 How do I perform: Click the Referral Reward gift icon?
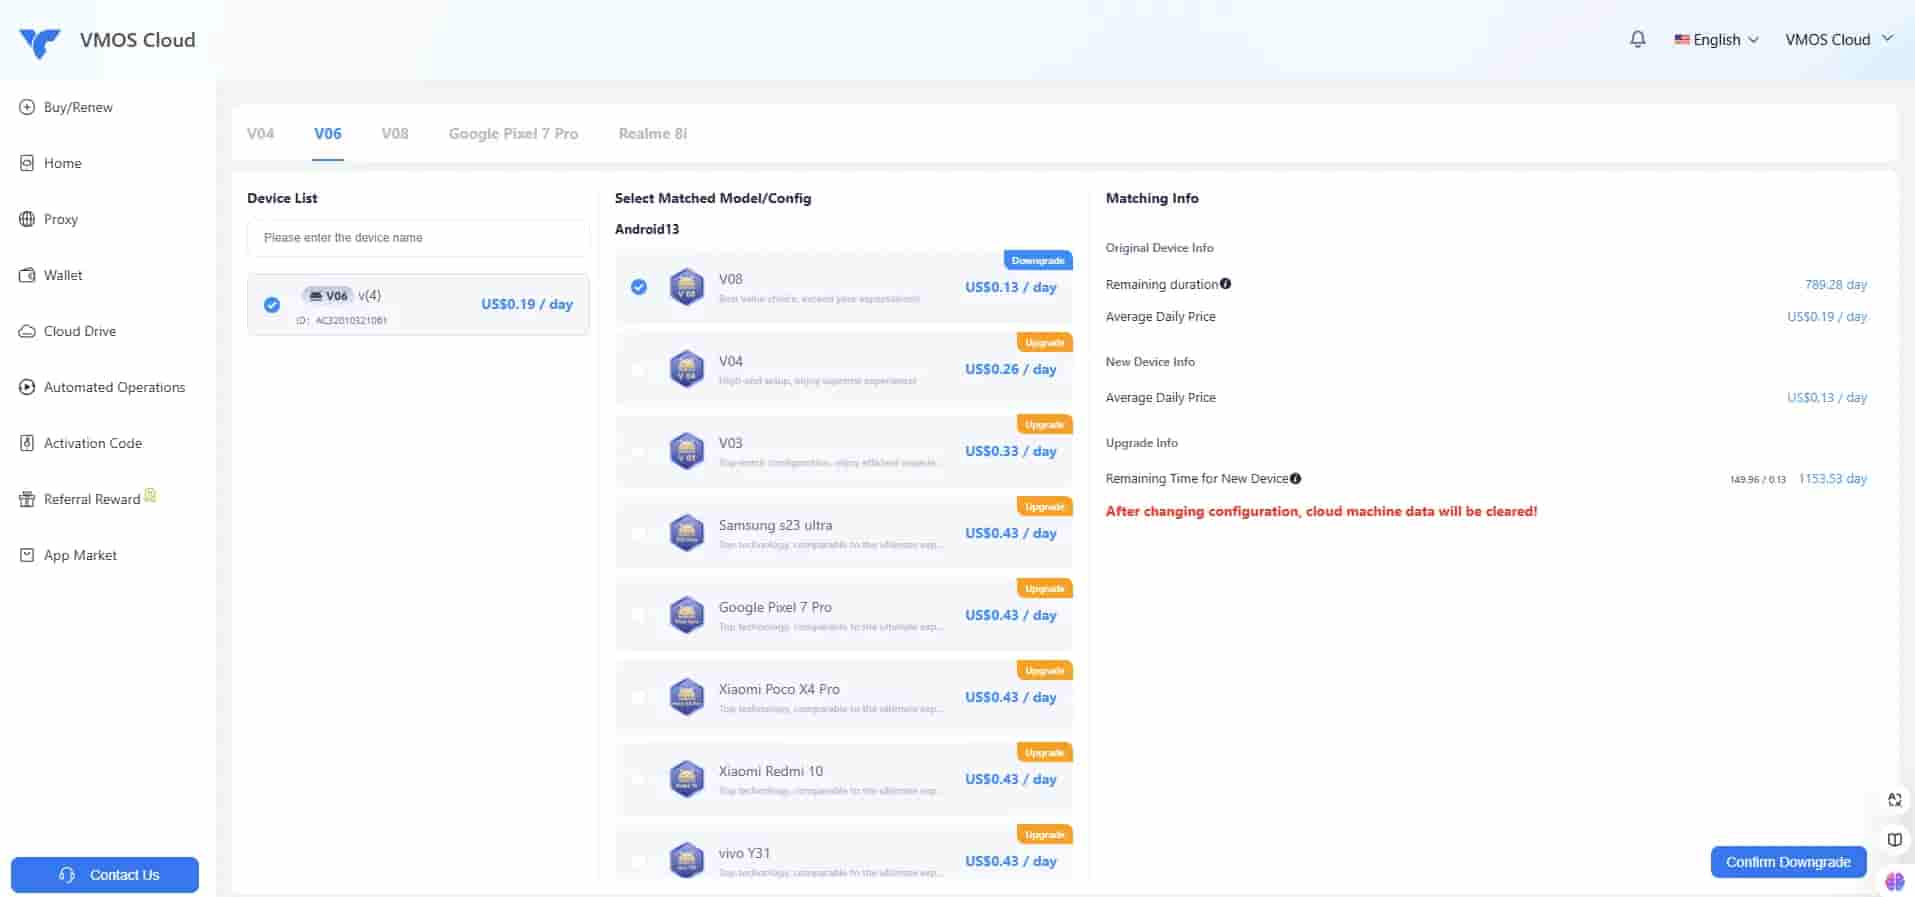pyautogui.click(x=27, y=499)
